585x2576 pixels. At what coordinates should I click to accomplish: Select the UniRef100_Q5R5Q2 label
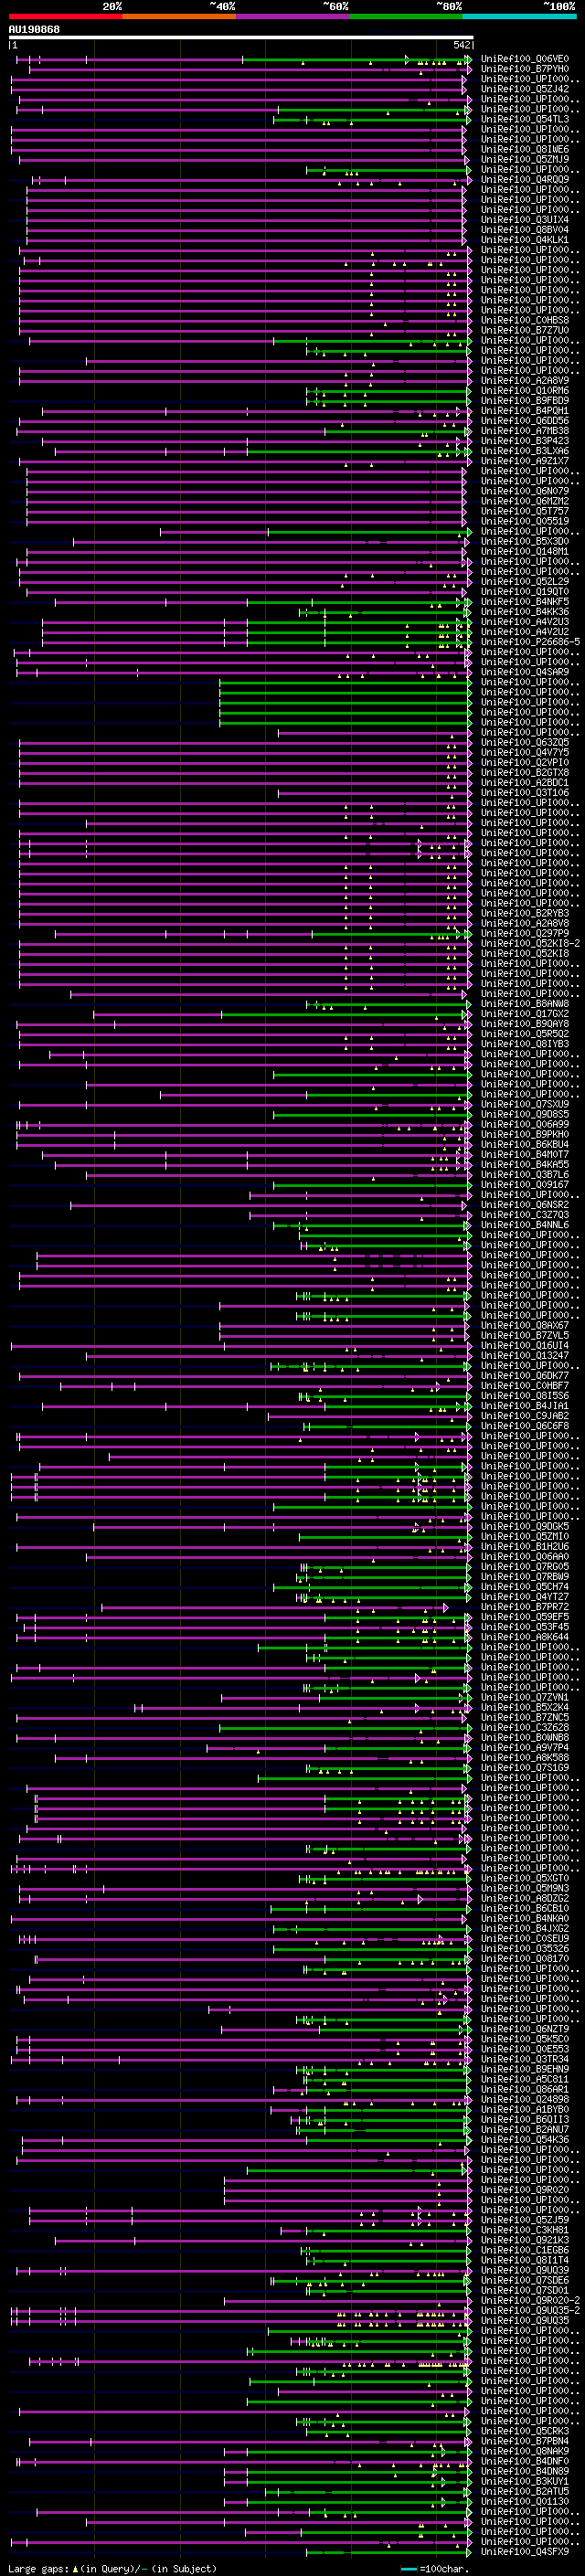pyautogui.click(x=525, y=1033)
